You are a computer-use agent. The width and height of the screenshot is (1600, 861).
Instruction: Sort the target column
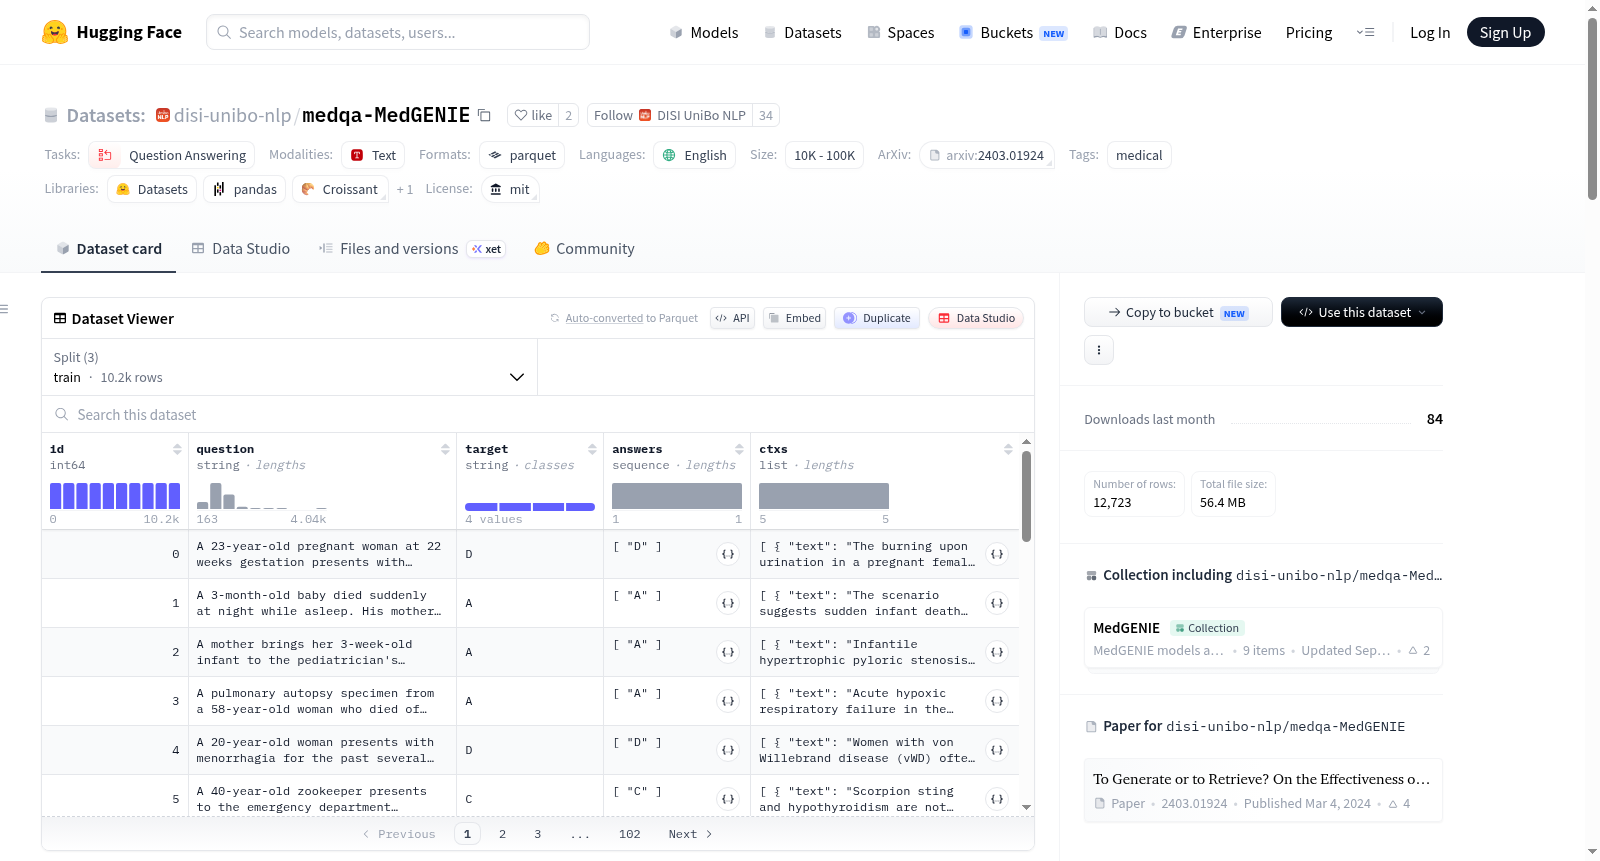tap(592, 450)
